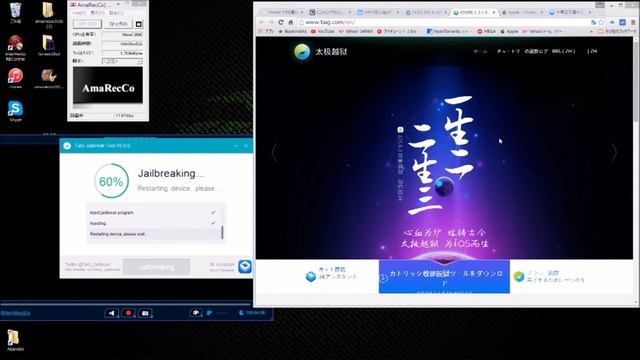Select 'Restarting device, please wait' log row
640x360 pixels.
(153, 234)
